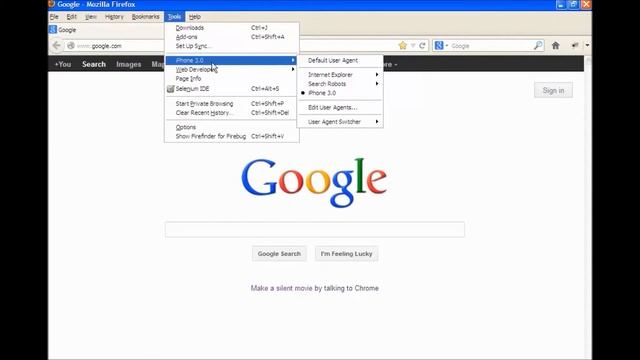Image resolution: width=640 pixels, height=360 pixels.
Task: Choose Show Firefinder for Firebug
Action: pyautogui.click(x=231, y=136)
